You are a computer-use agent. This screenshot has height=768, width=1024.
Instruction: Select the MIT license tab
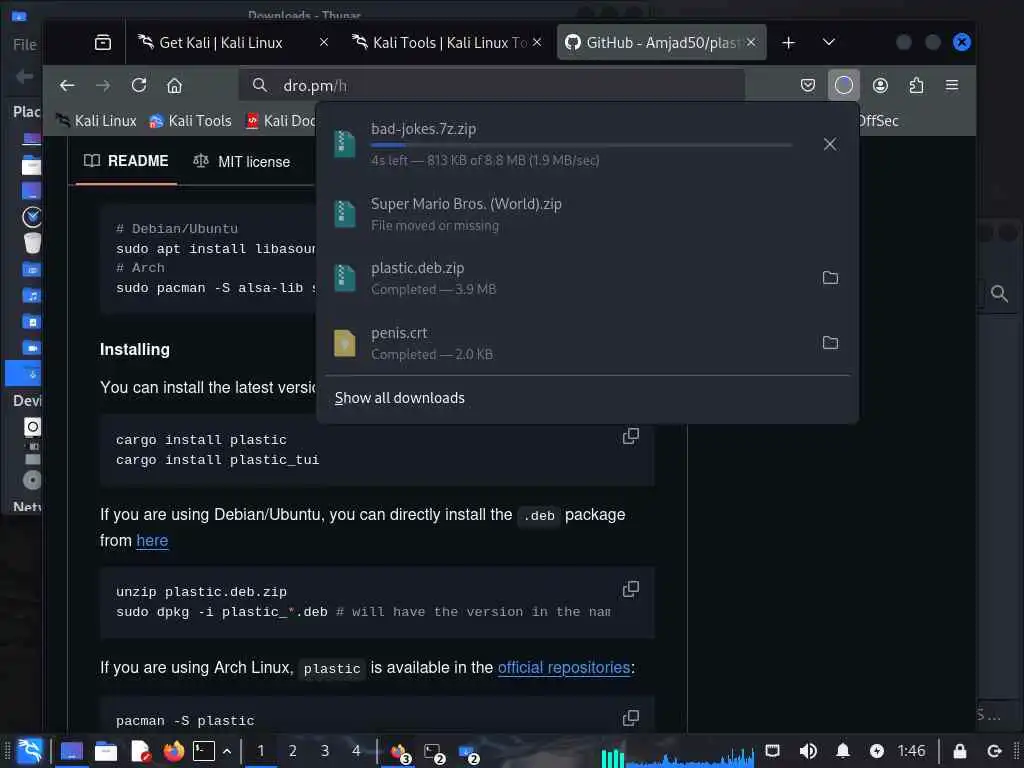242,161
